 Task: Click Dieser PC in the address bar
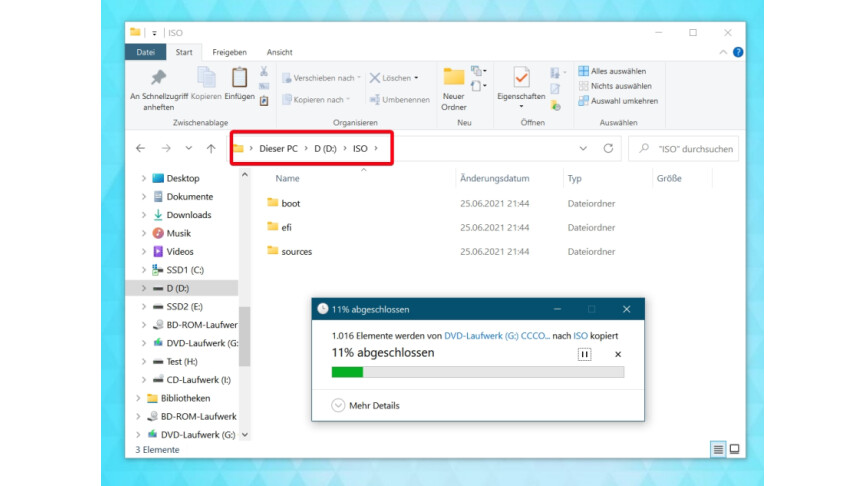tap(278, 149)
